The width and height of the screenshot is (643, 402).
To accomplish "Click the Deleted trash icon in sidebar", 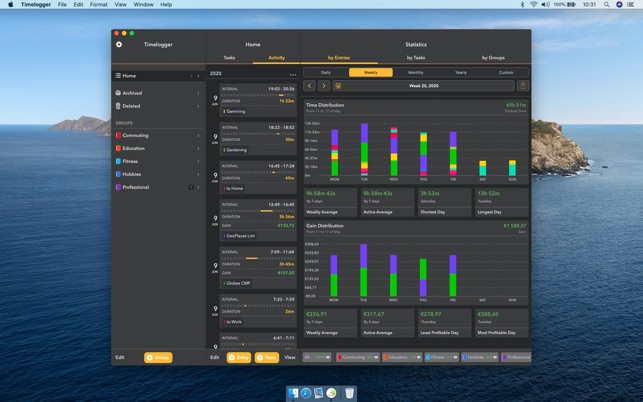I will [x=118, y=106].
